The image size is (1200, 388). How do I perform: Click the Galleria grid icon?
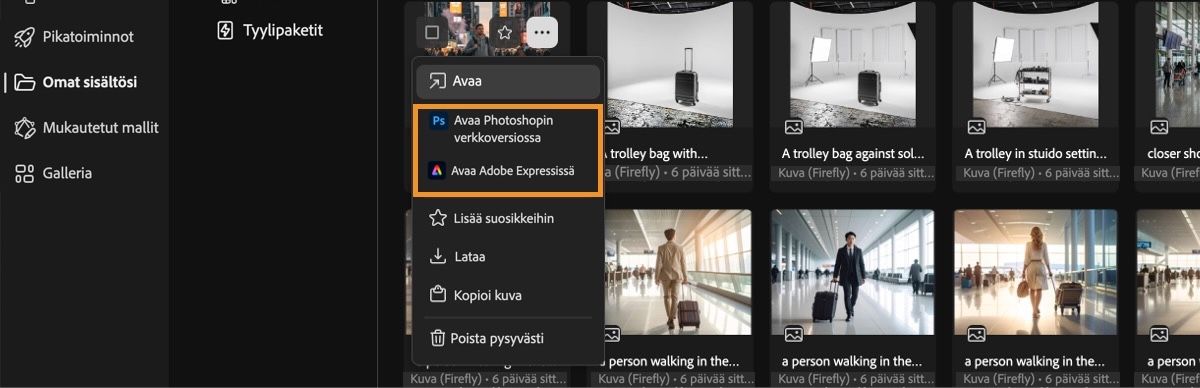(25, 173)
